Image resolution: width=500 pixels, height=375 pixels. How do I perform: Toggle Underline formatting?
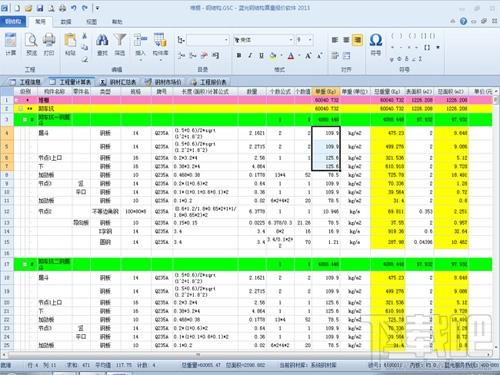(261, 56)
